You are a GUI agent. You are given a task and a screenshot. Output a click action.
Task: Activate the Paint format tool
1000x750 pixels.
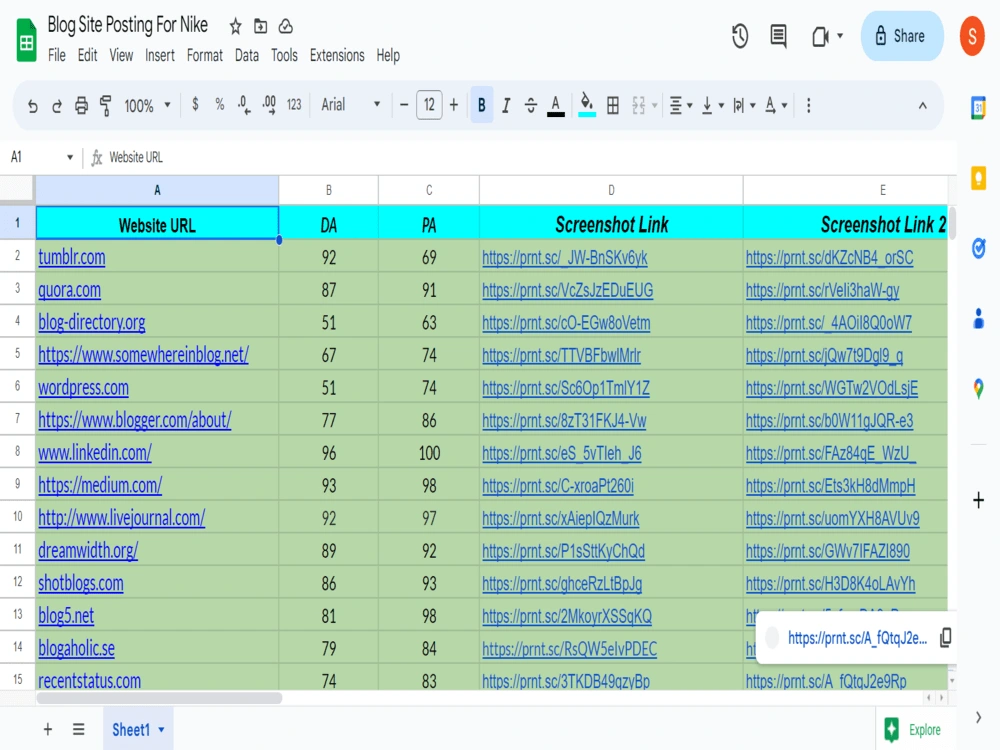pos(105,105)
